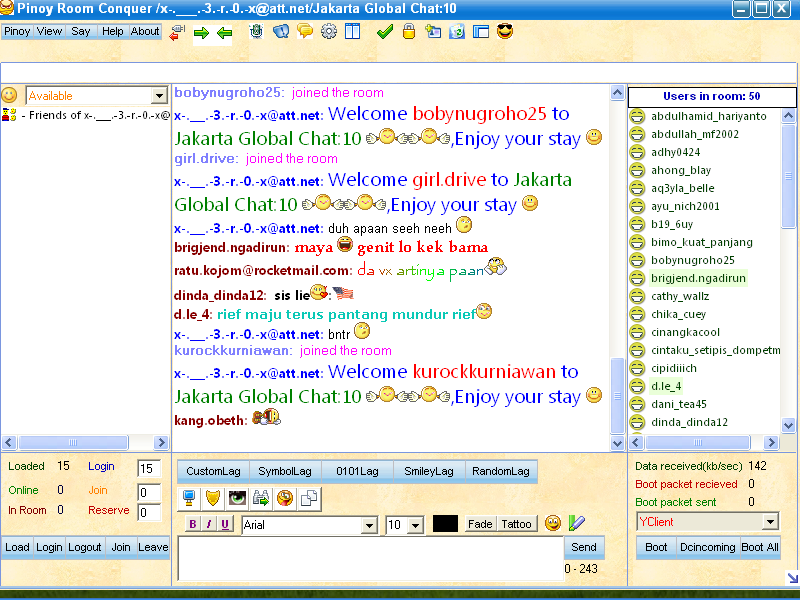Click the Load button
Viewport: 800px width, 600px height.
click(x=17, y=547)
